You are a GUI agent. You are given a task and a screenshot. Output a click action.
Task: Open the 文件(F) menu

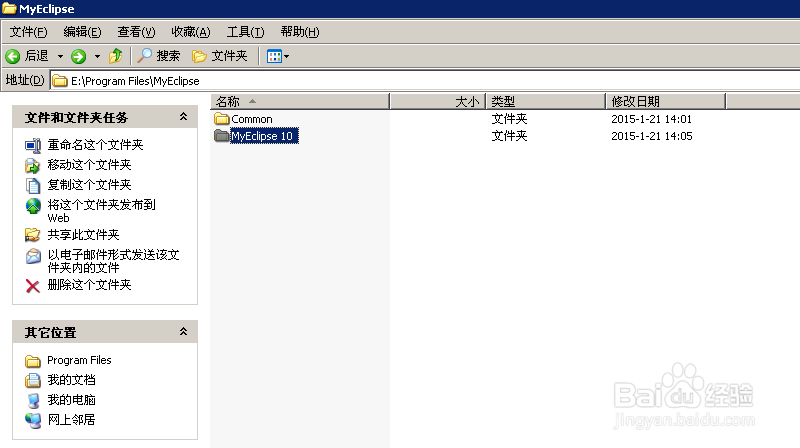(x=29, y=32)
